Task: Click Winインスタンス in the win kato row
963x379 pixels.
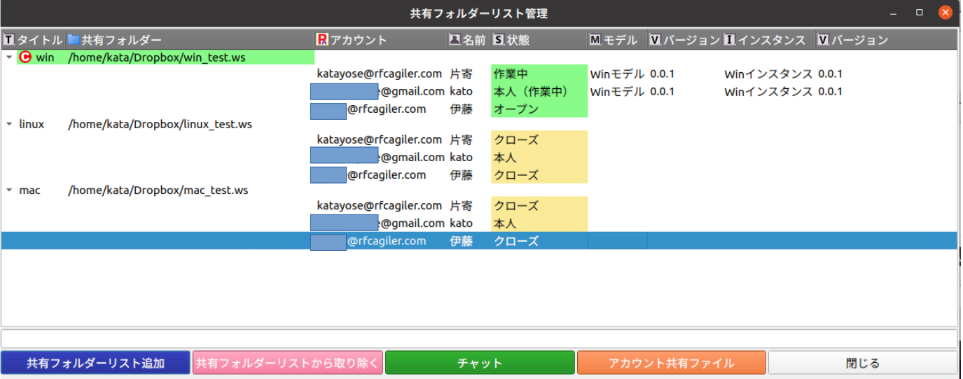Action: (769, 92)
